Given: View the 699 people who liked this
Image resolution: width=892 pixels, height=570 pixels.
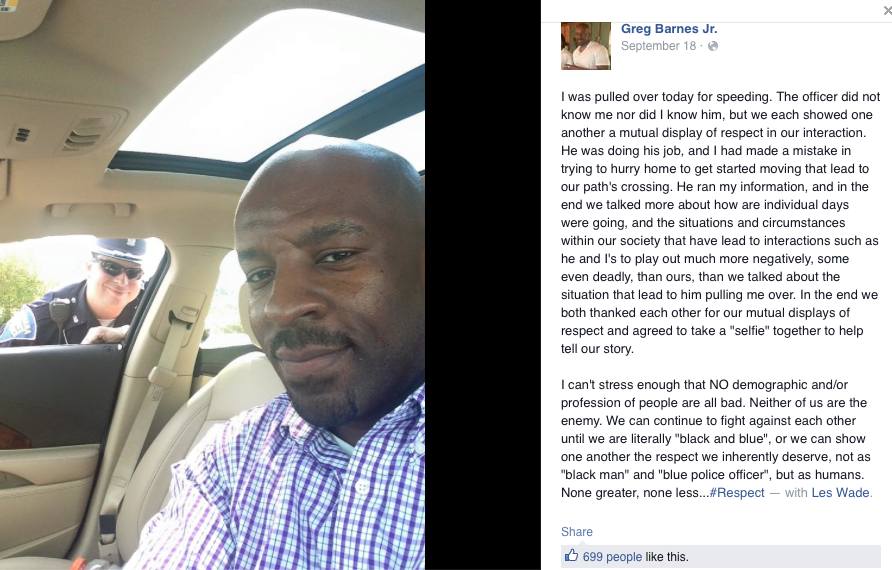Looking at the screenshot, I should (x=612, y=556).
